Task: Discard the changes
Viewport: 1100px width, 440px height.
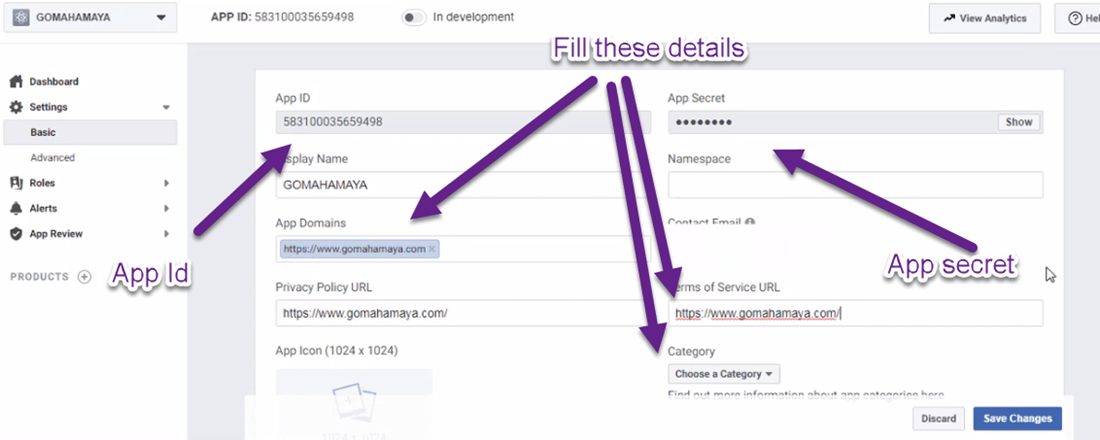Action: pos(939,419)
